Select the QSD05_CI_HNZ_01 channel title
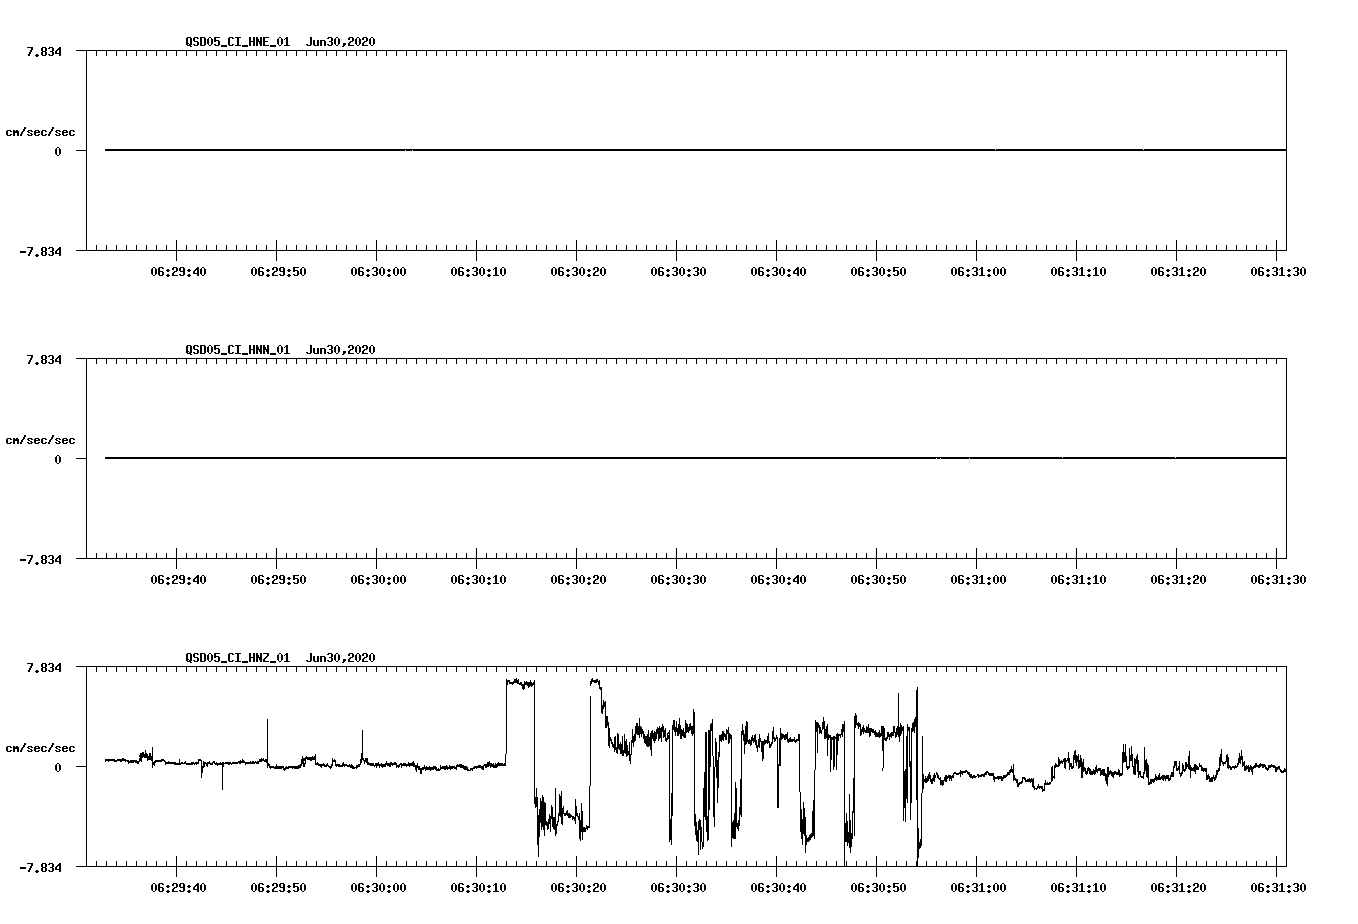Image resolution: width=1358 pixels, height=924 pixels. pyautogui.click(x=238, y=658)
